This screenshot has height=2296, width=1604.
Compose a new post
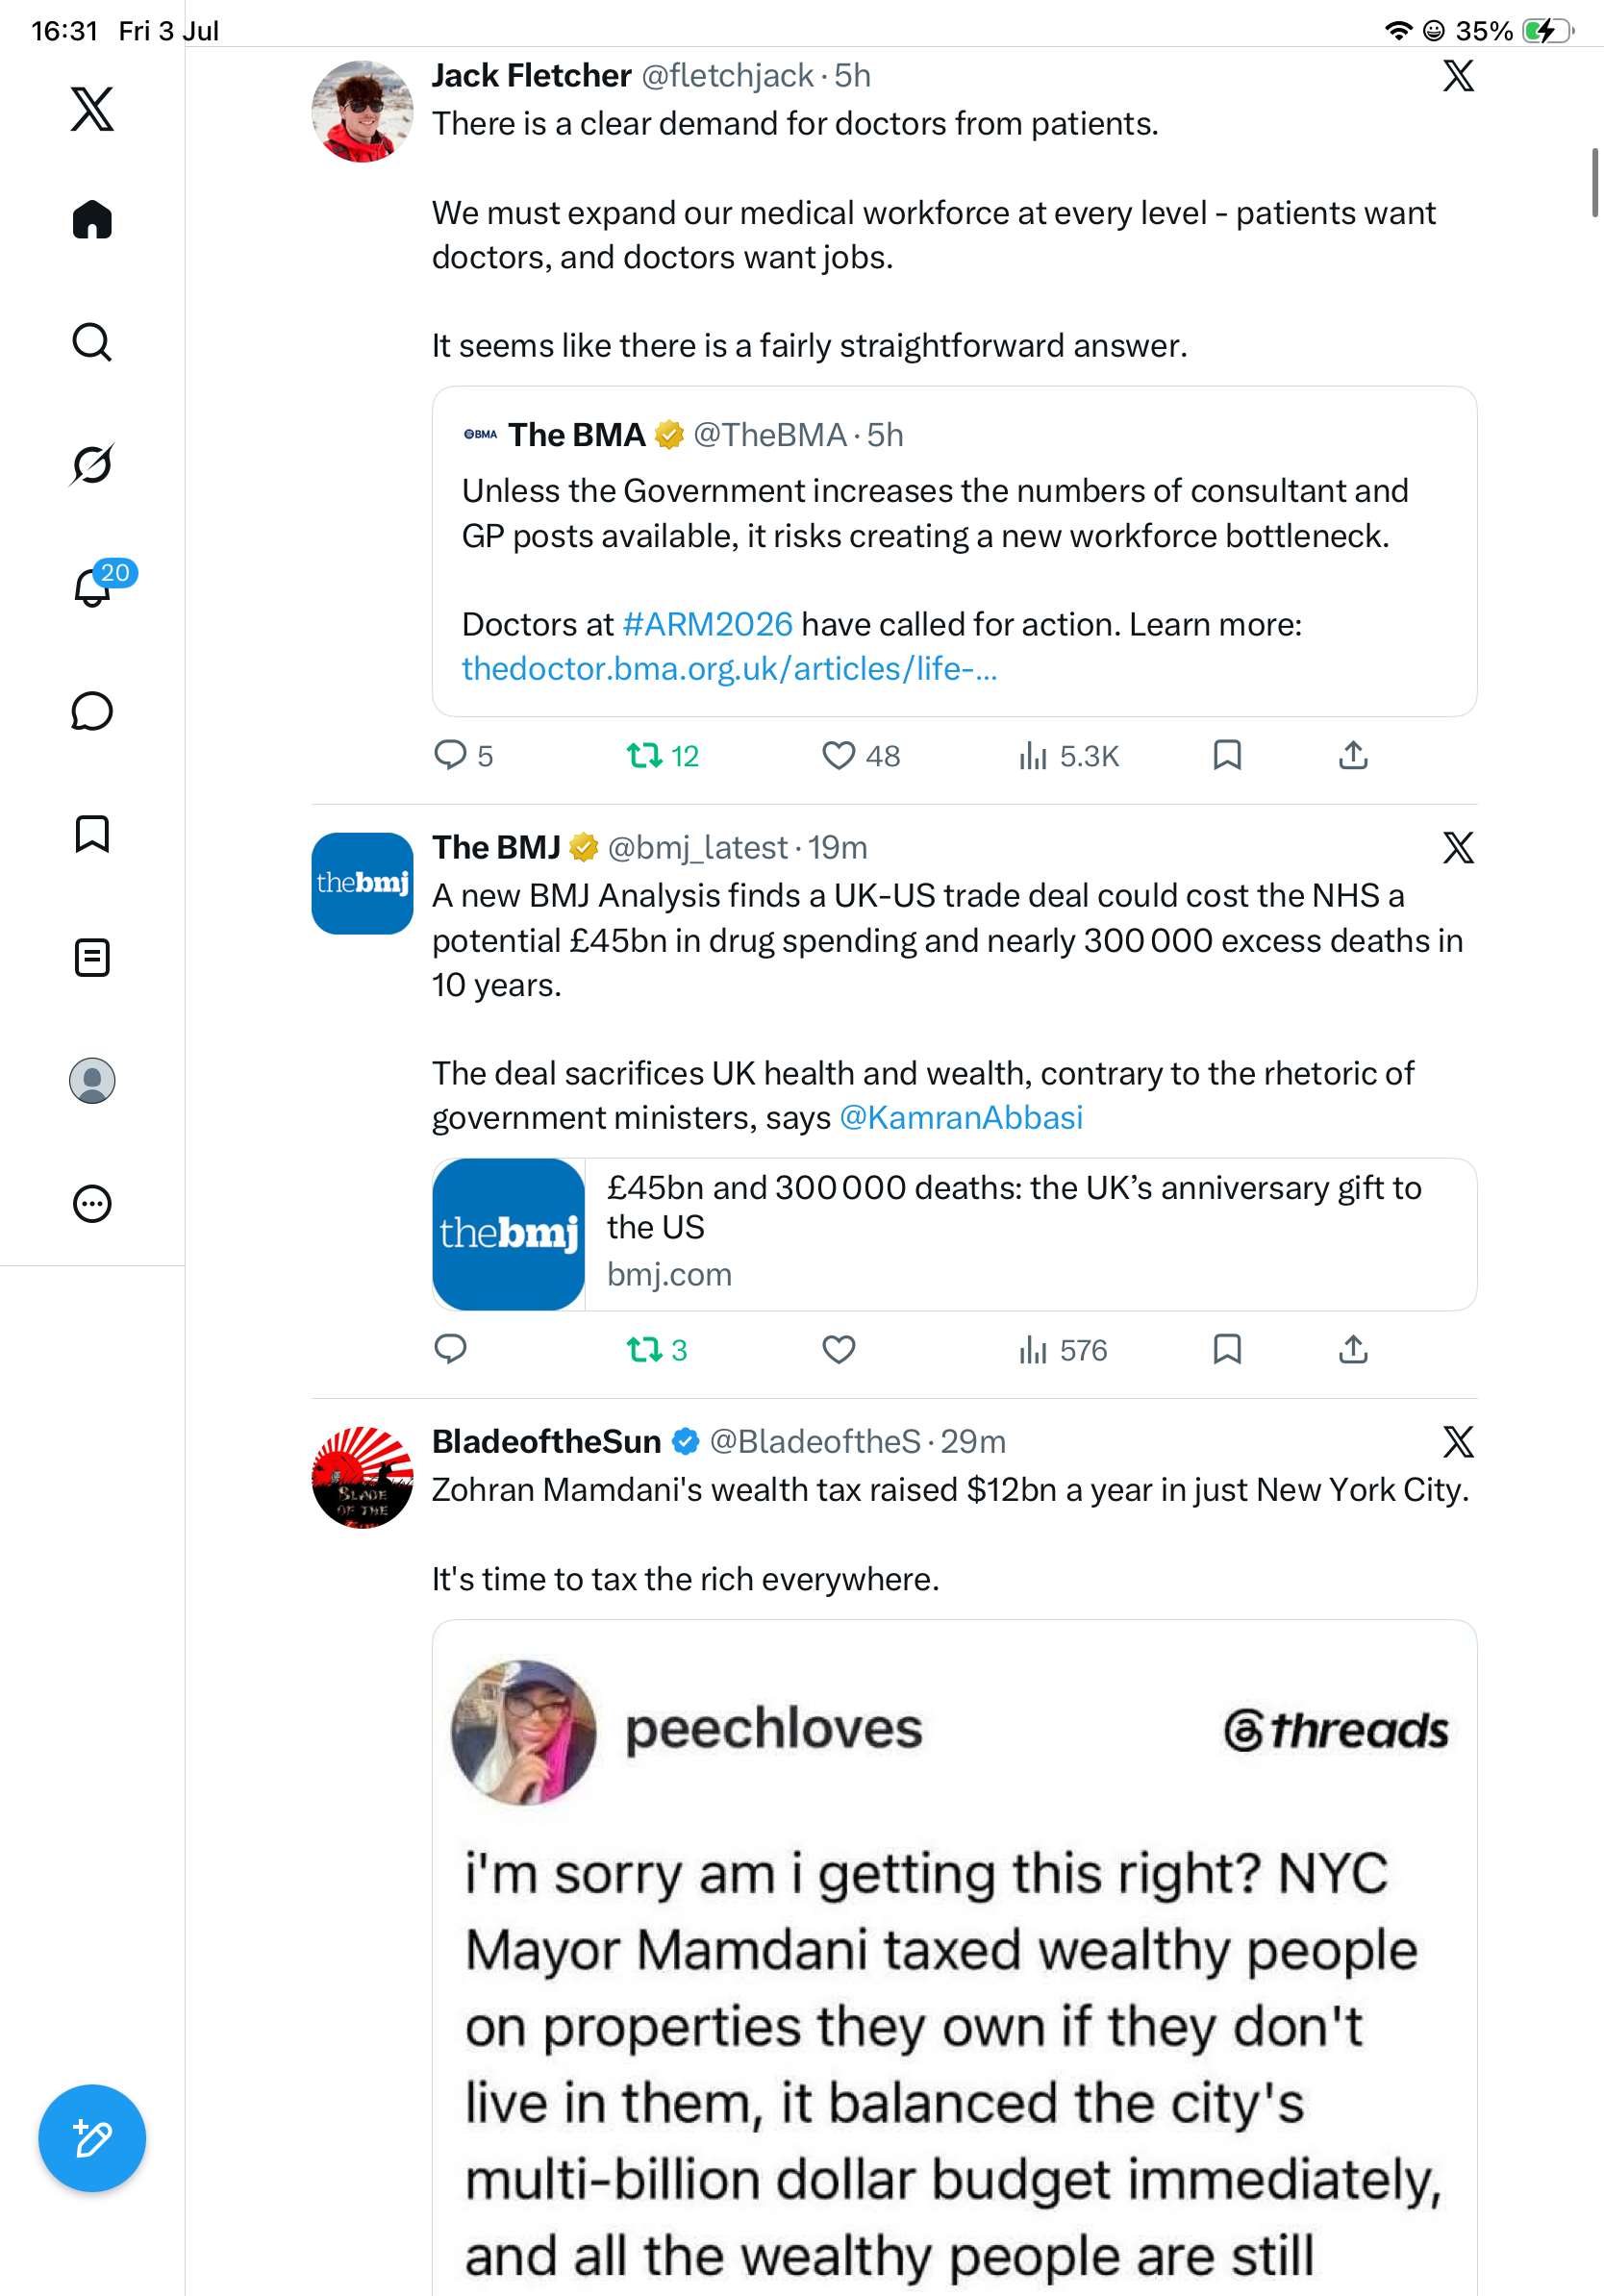pos(92,2139)
